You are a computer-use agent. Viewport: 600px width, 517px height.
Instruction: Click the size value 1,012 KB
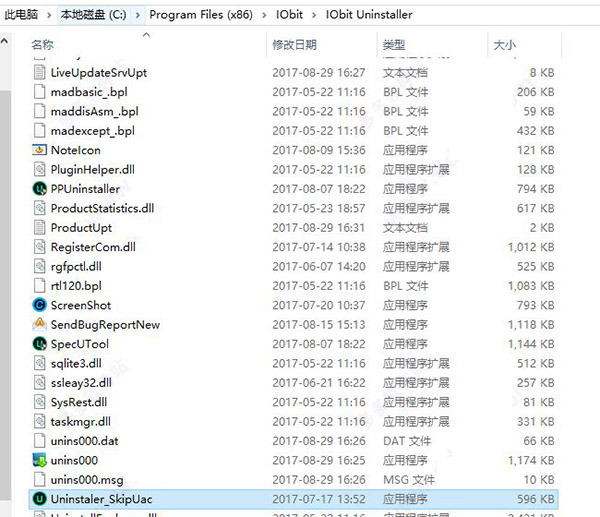coord(531,247)
